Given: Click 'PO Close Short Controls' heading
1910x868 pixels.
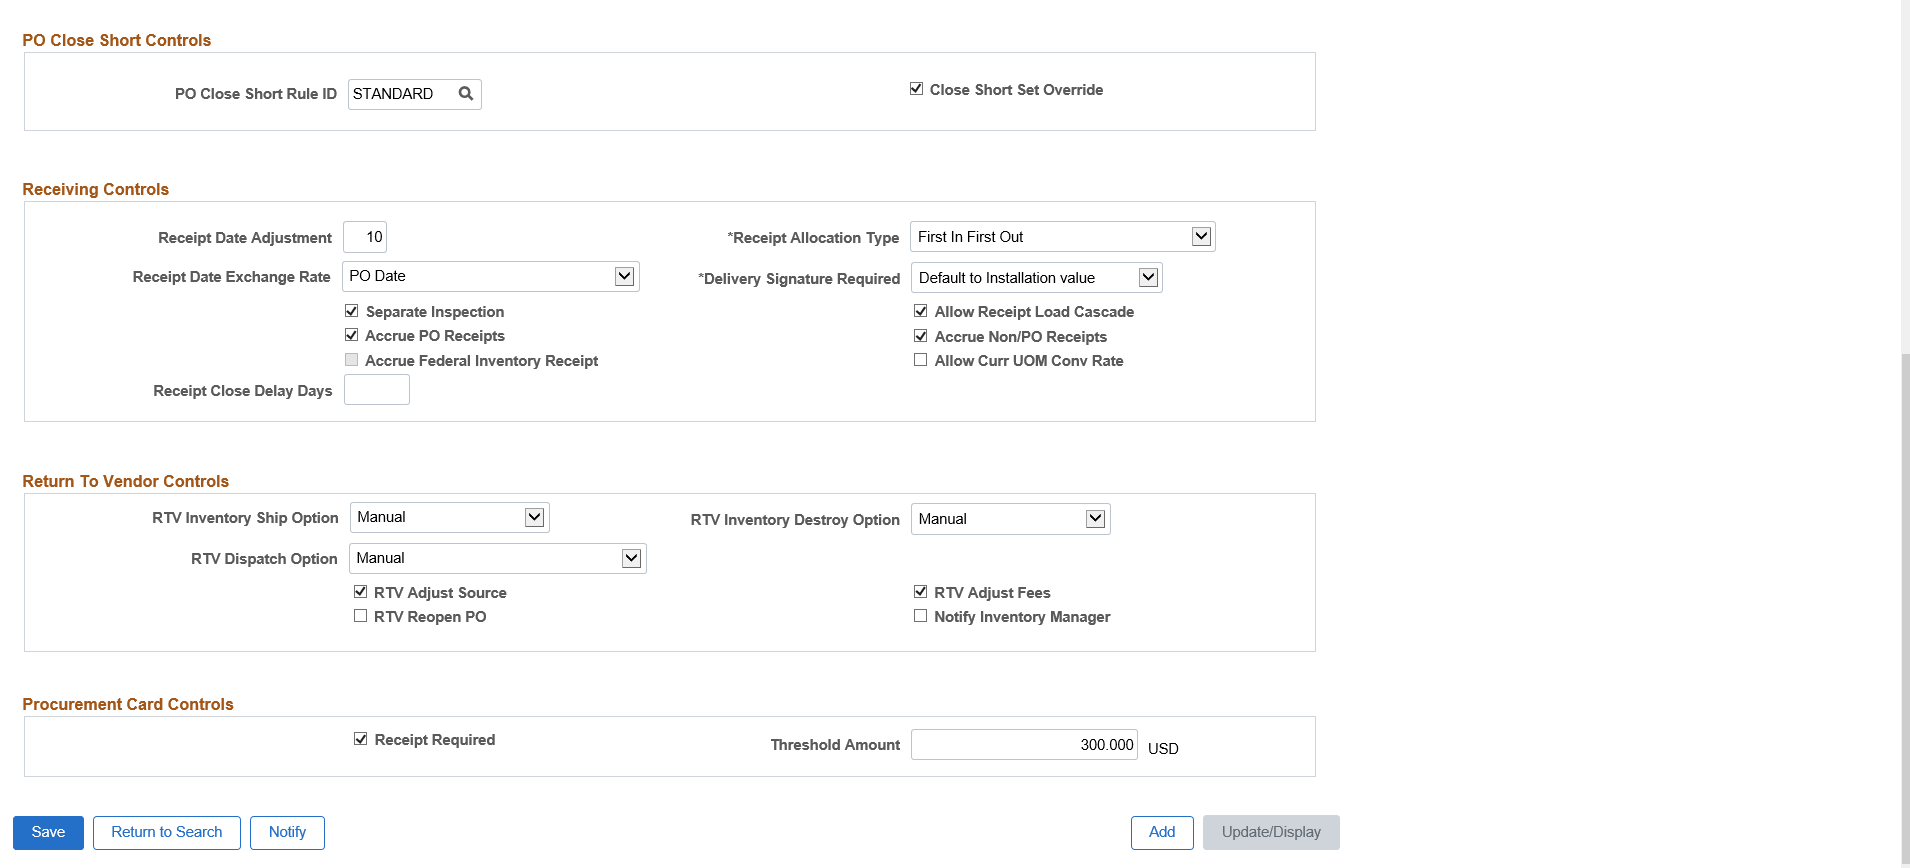Looking at the screenshot, I should point(117,40).
